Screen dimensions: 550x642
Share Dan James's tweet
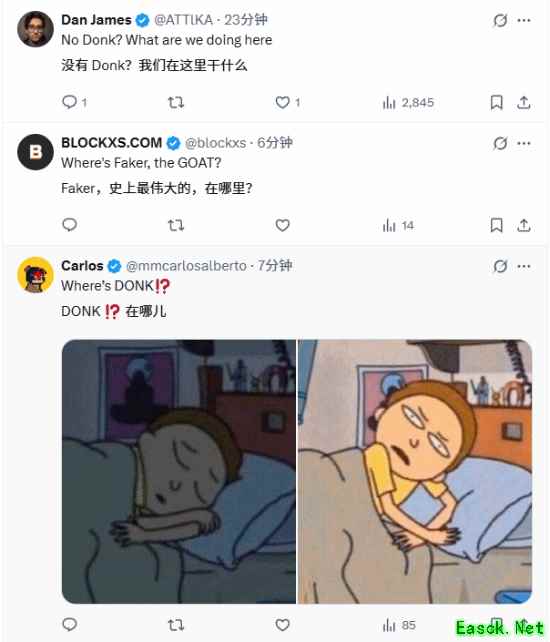click(x=523, y=102)
